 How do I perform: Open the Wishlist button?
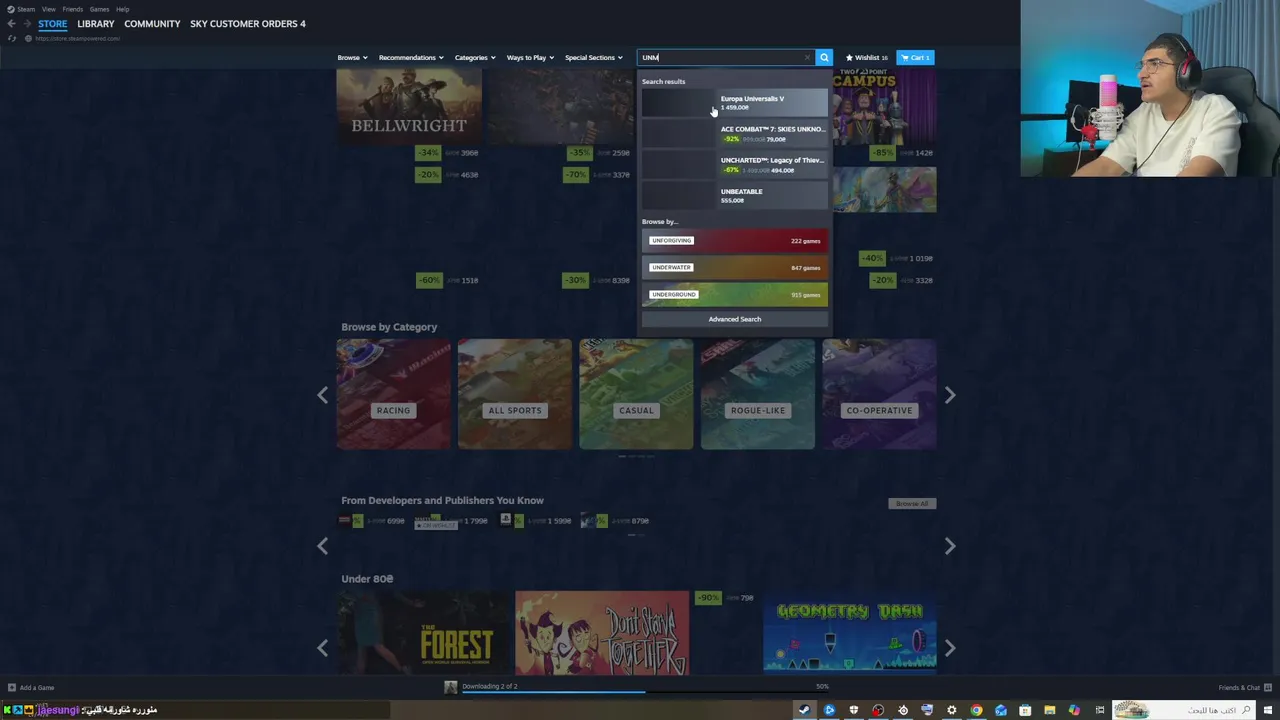[867, 57]
